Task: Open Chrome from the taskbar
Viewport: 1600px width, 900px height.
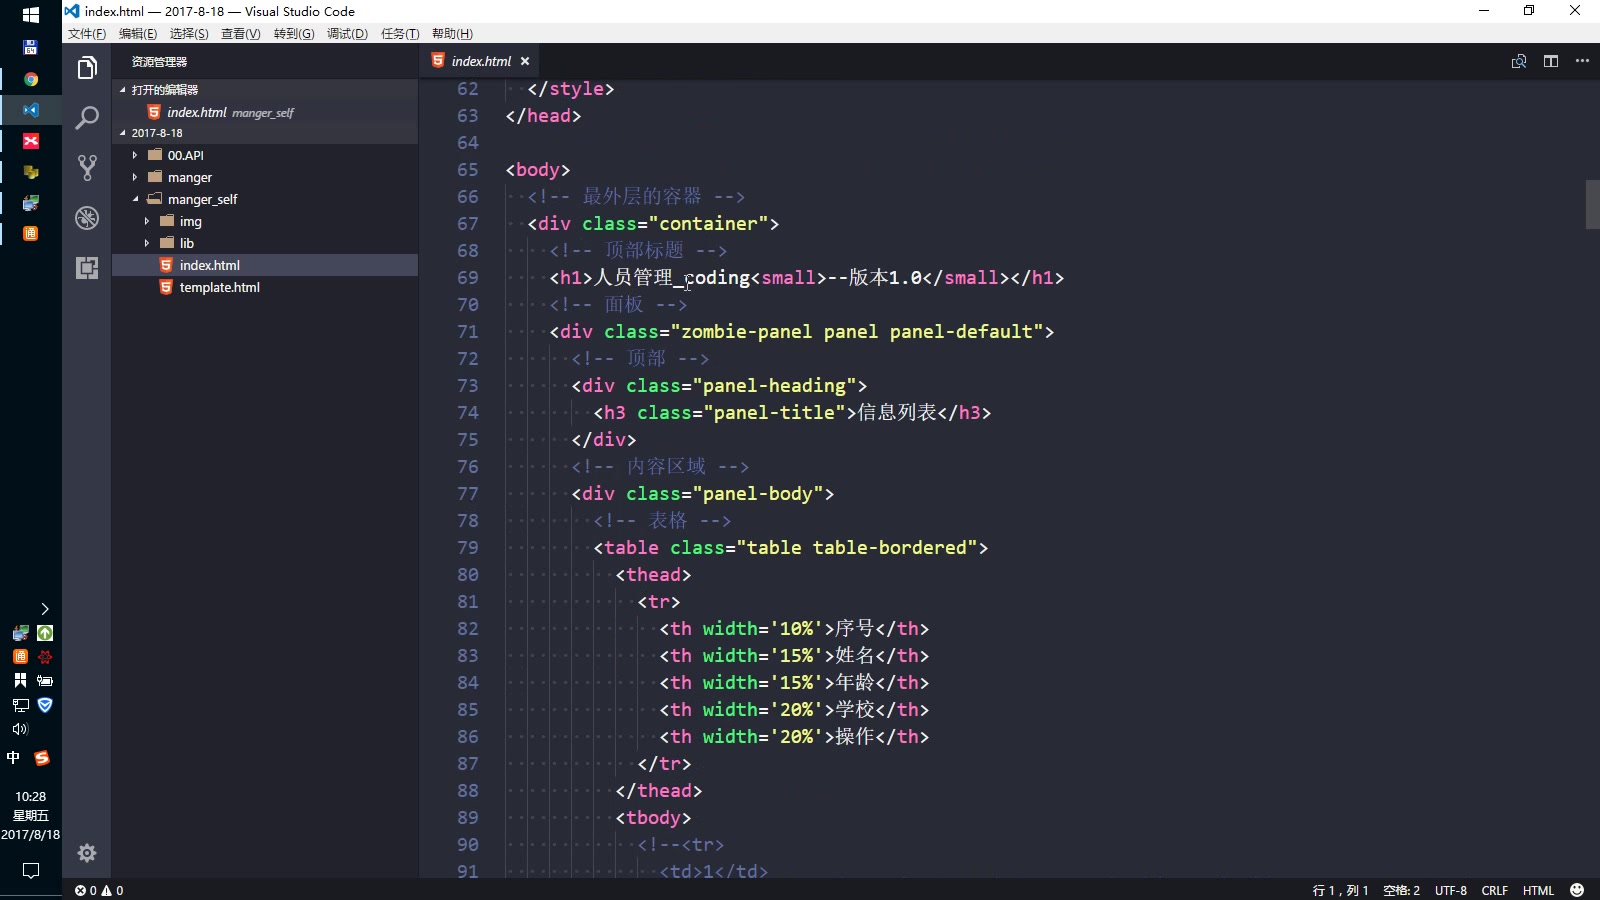Action: (31, 79)
